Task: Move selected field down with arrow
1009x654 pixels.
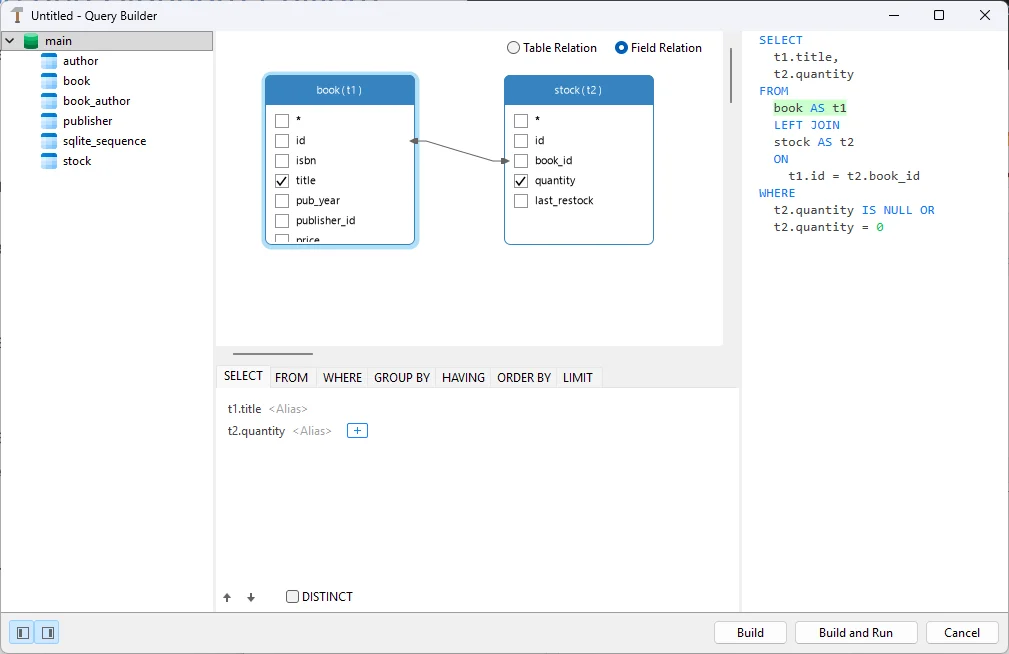Action: pos(251,597)
